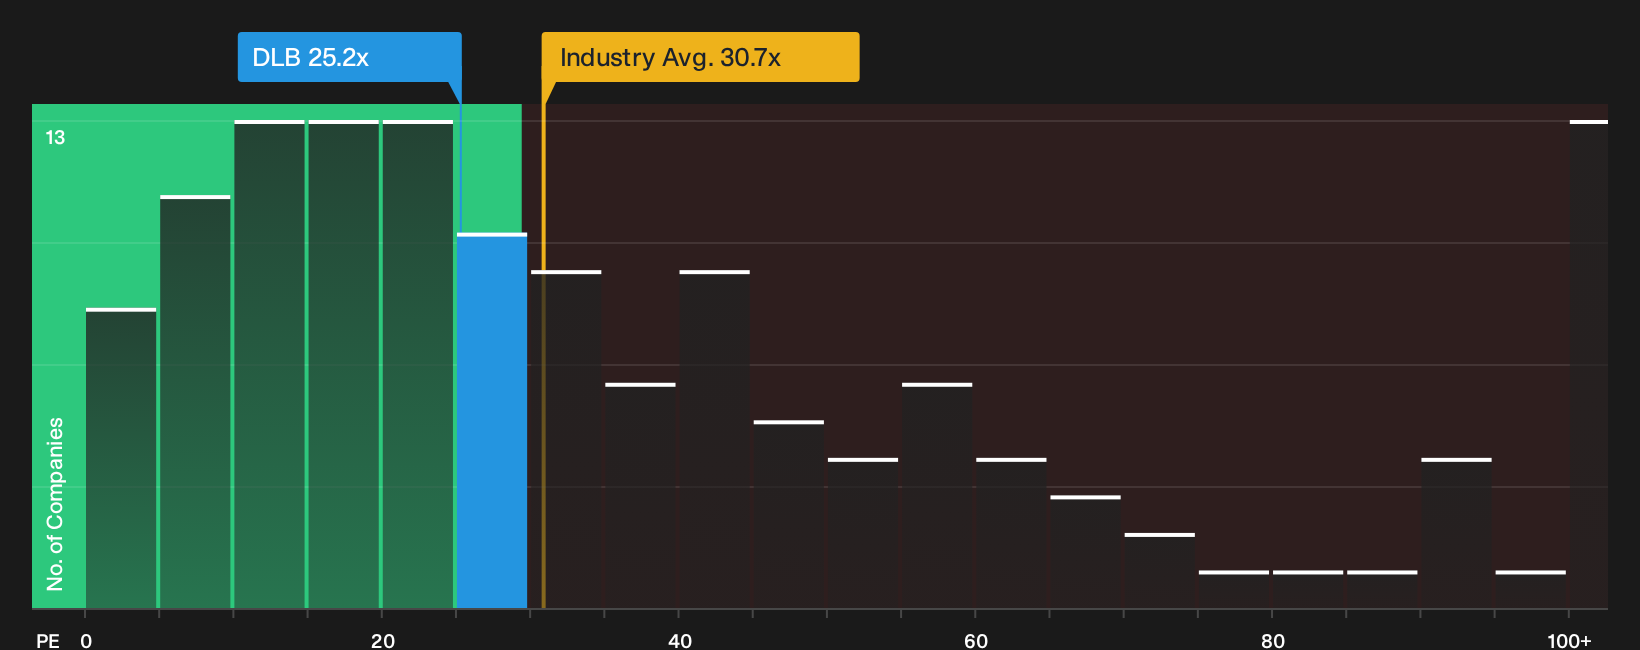The width and height of the screenshot is (1640, 650).
Task: Click the x-axis label 40
Action: point(680,640)
